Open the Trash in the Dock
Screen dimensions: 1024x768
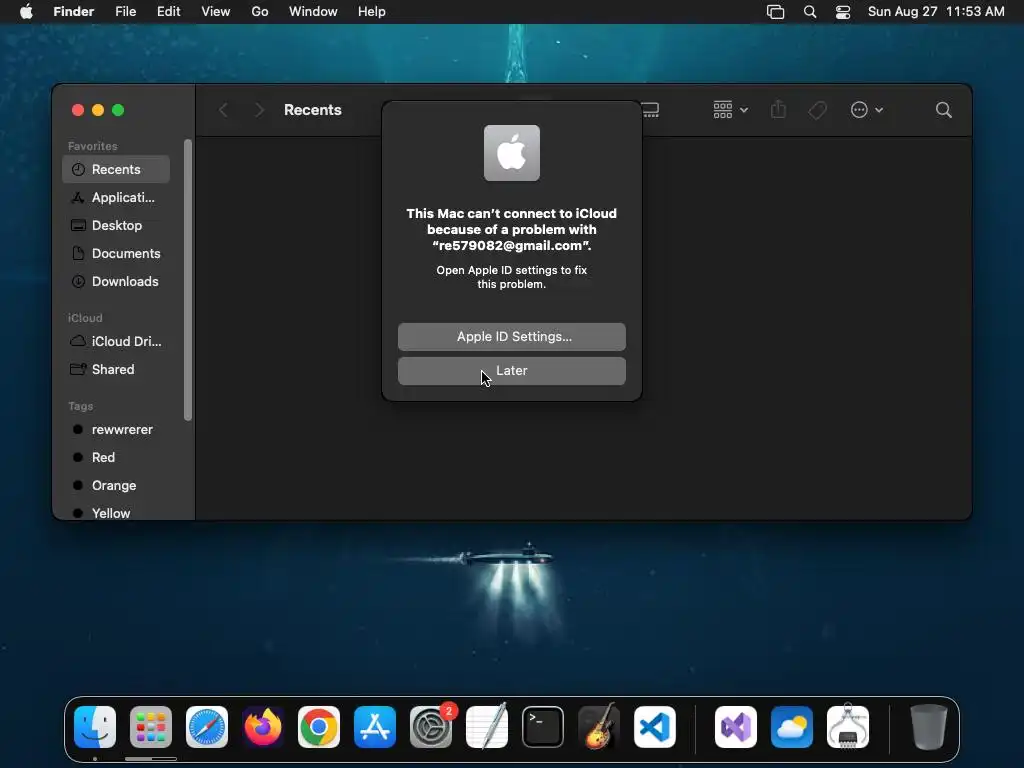pos(929,727)
